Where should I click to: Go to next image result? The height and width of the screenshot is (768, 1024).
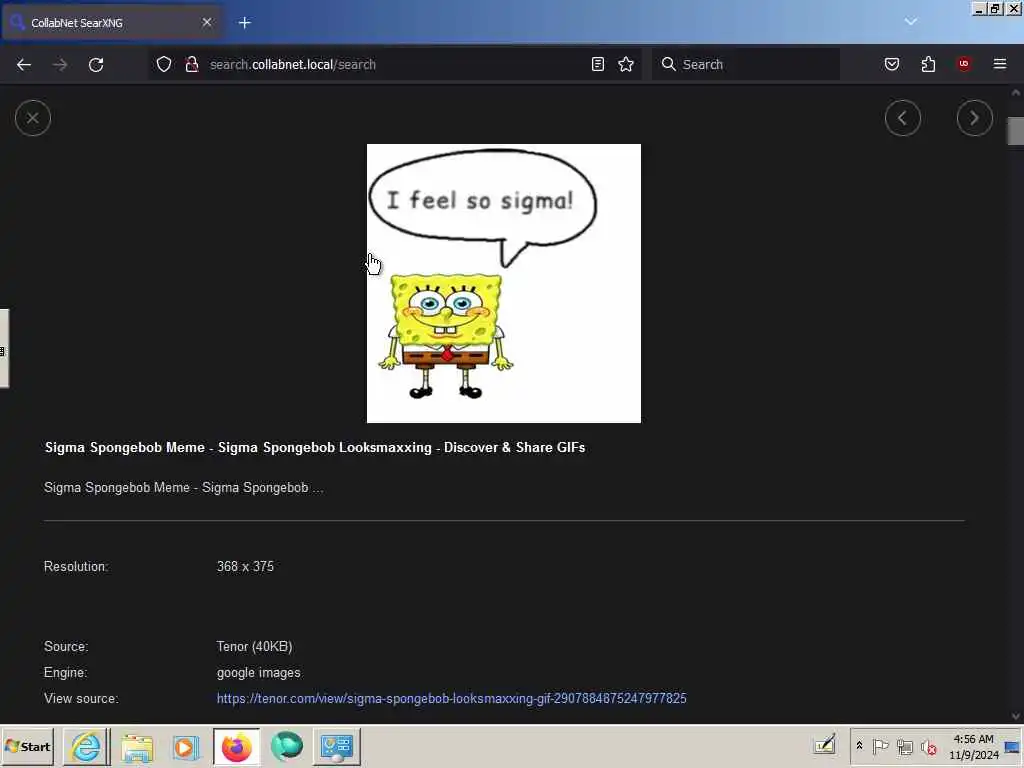click(974, 118)
